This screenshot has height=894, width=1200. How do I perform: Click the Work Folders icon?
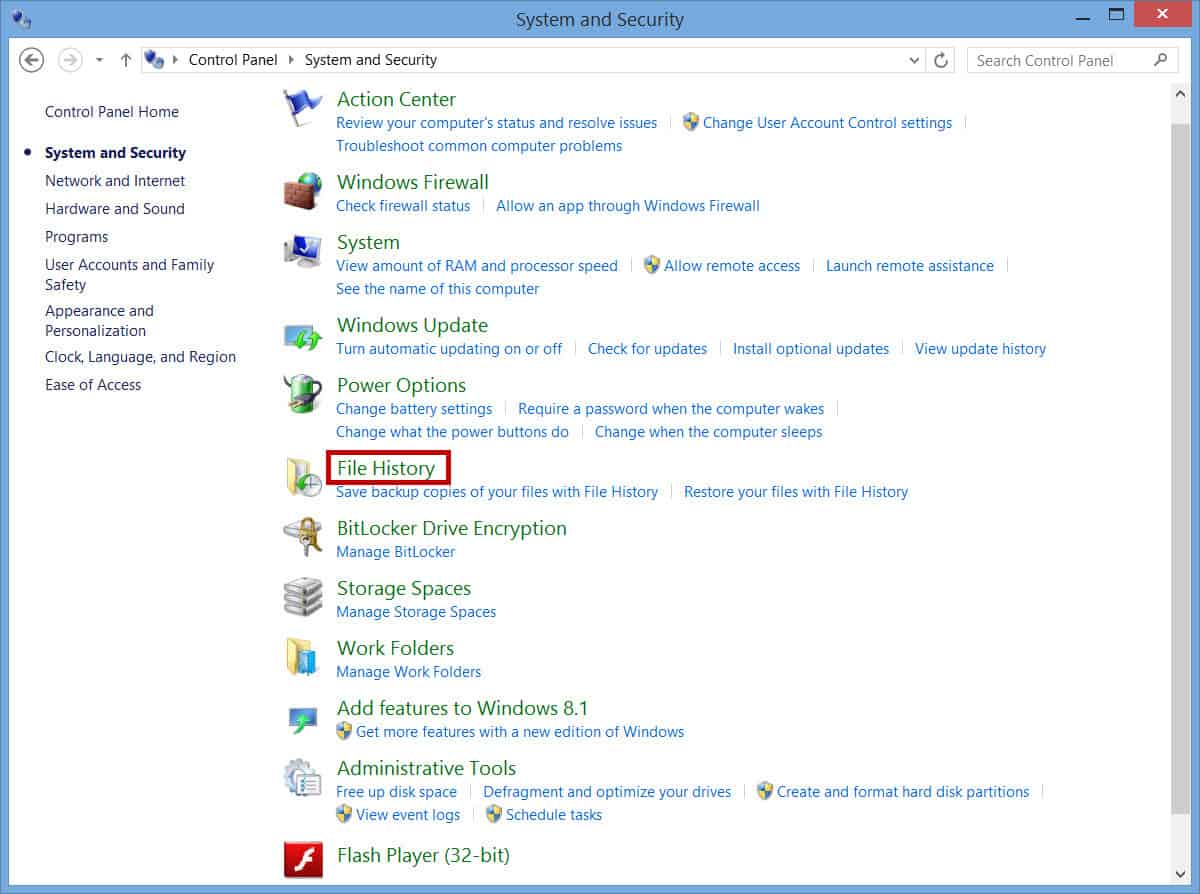303,657
